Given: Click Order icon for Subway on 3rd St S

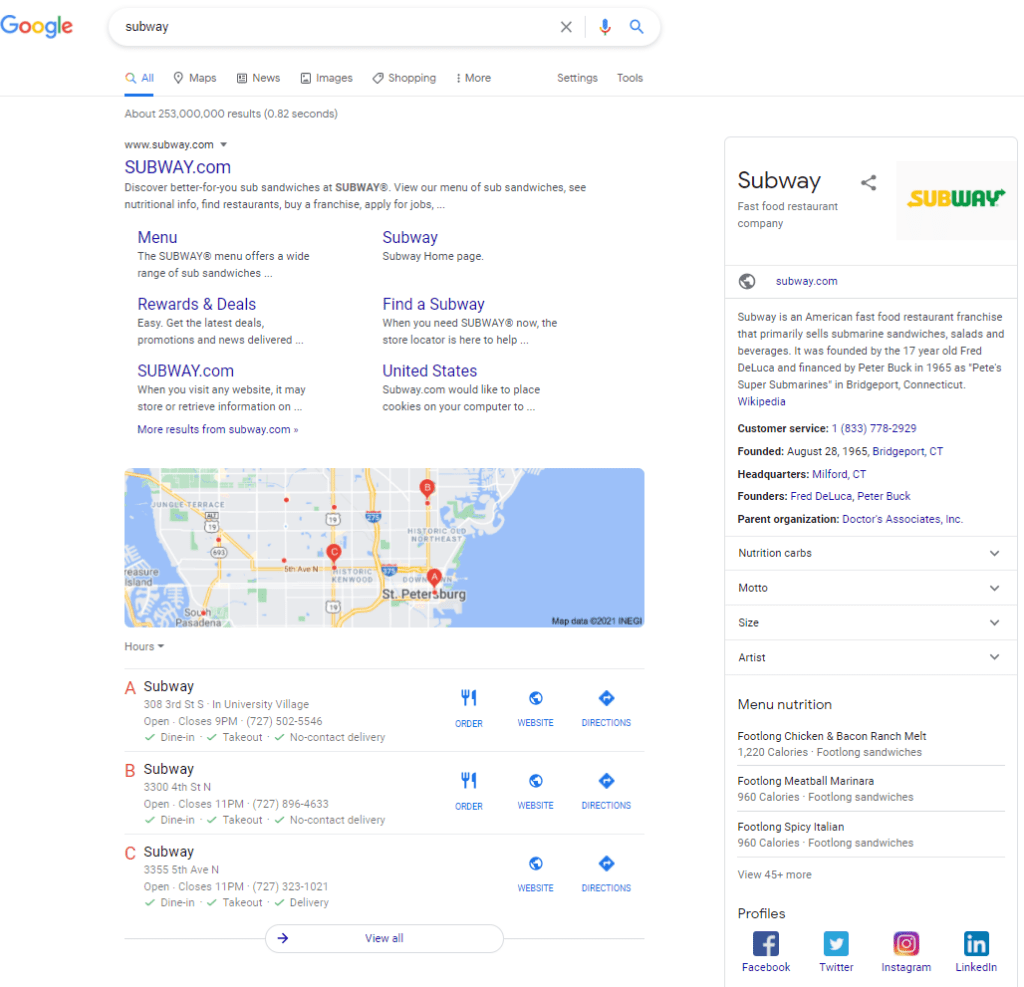Looking at the screenshot, I should click(x=468, y=706).
